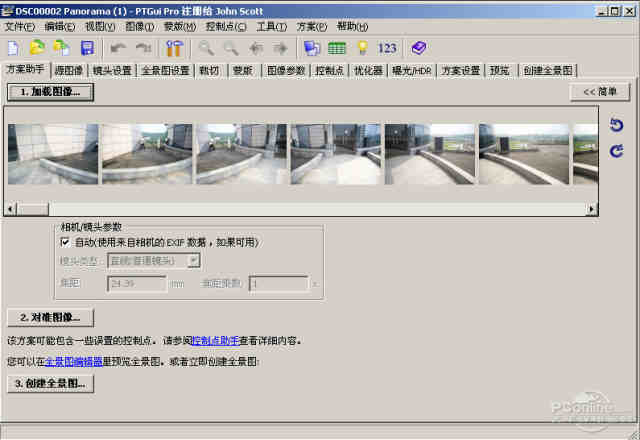The width and height of the screenshot is (640, 440).
Task: Click the 1. 加载图像 button
Action: pos(50,91)
